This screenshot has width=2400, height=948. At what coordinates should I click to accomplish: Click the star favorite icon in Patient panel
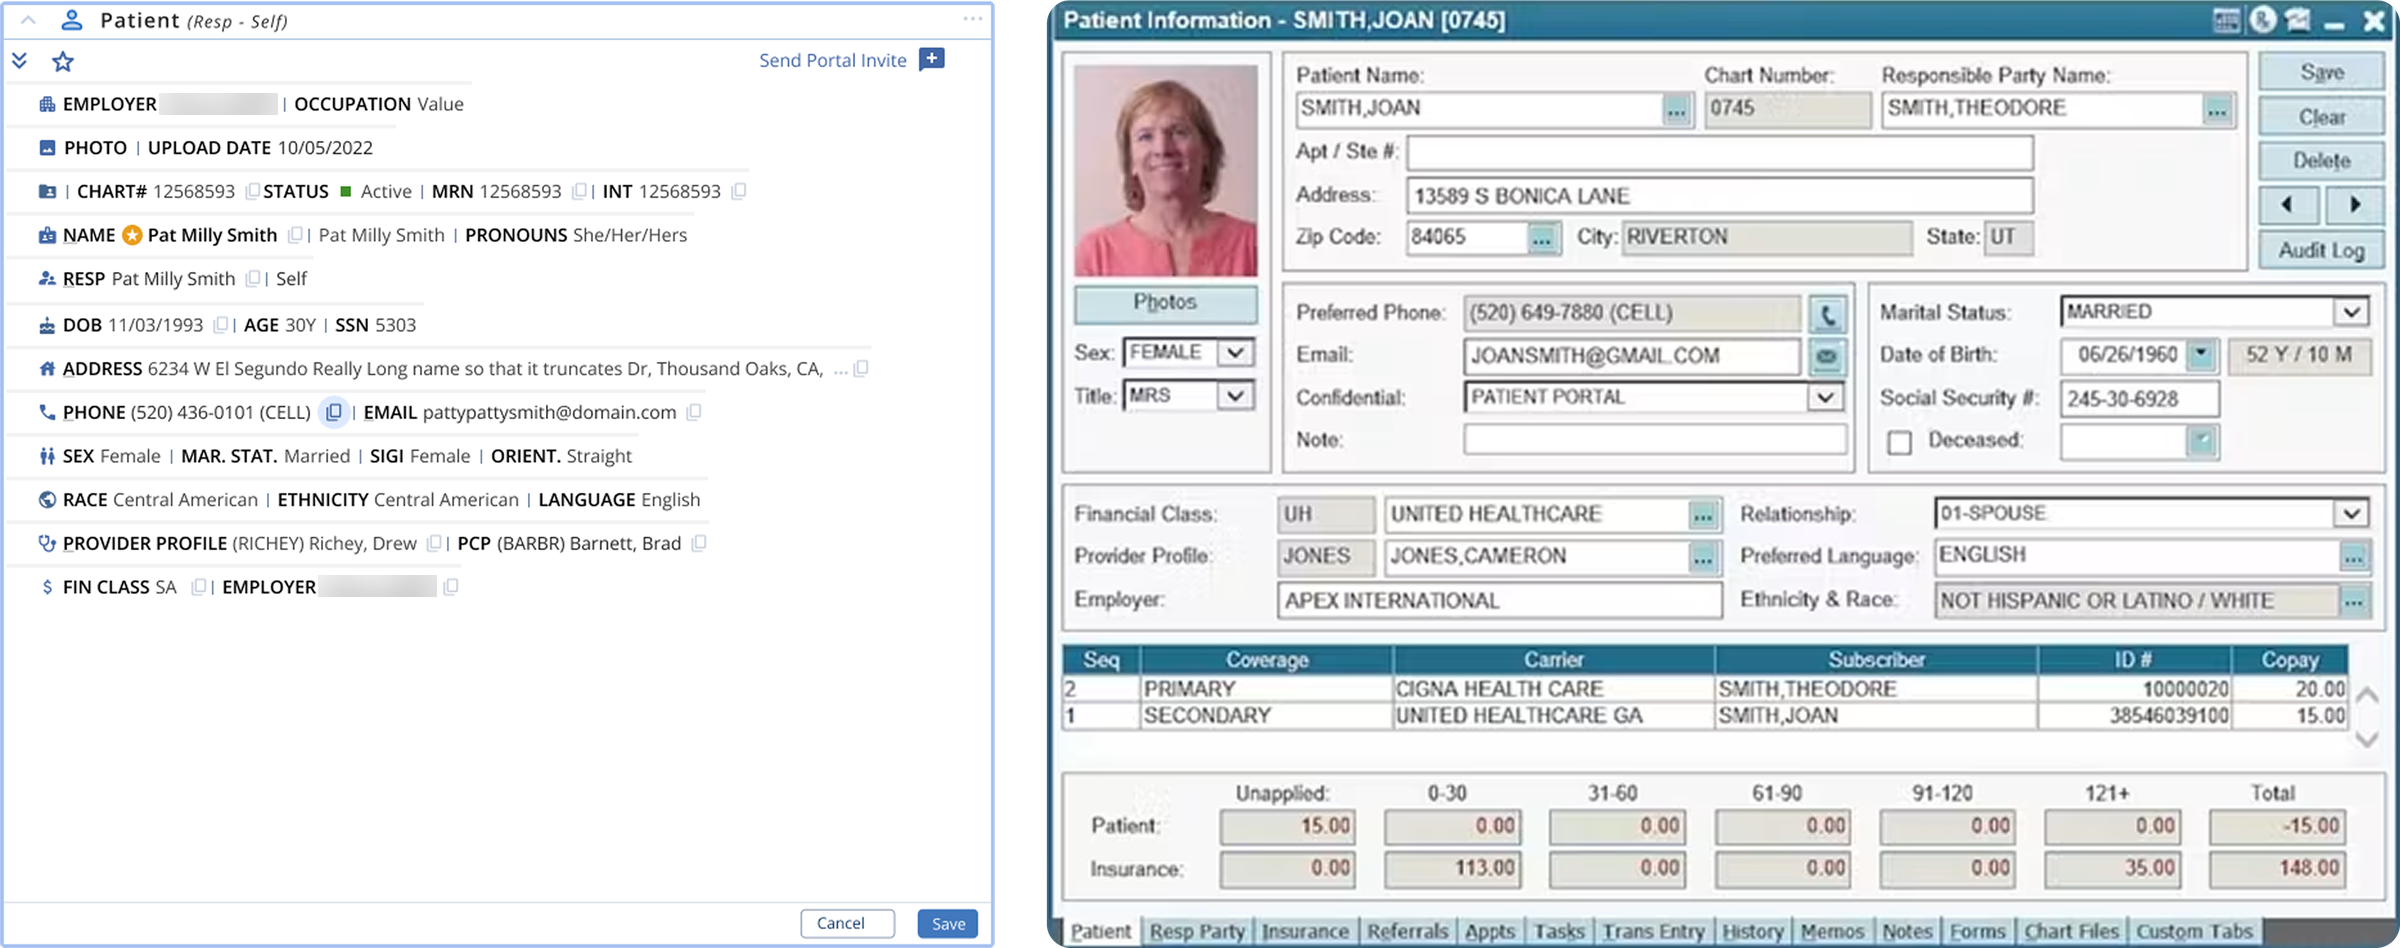coord(63,62)
